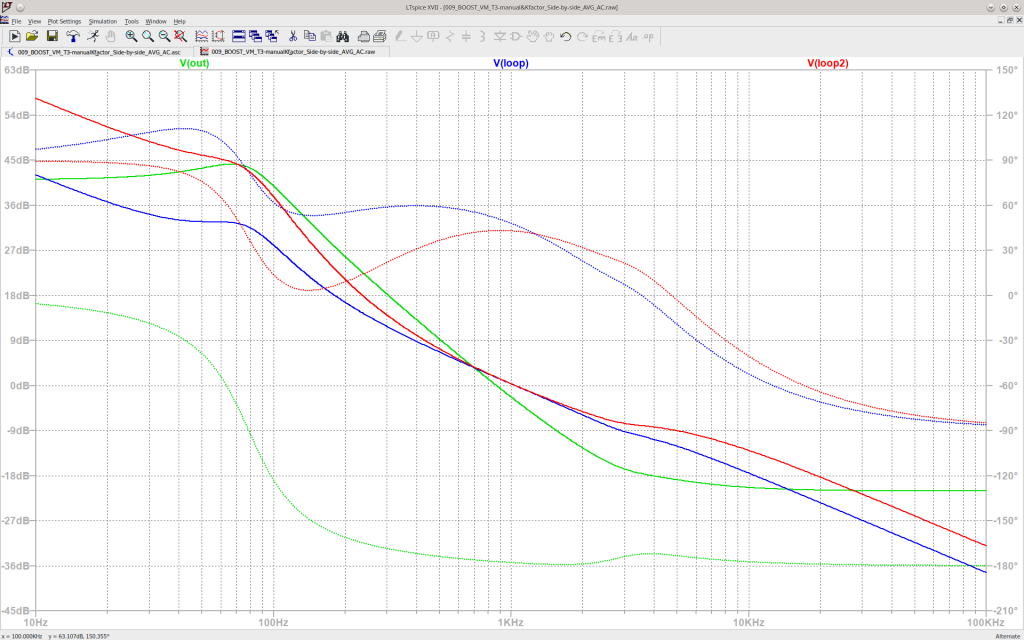This screenshot has height=640, width=1024.
Task: Click the LTspice application icon in menu bar
Action: pyautogui.click(x=5, y=21)
